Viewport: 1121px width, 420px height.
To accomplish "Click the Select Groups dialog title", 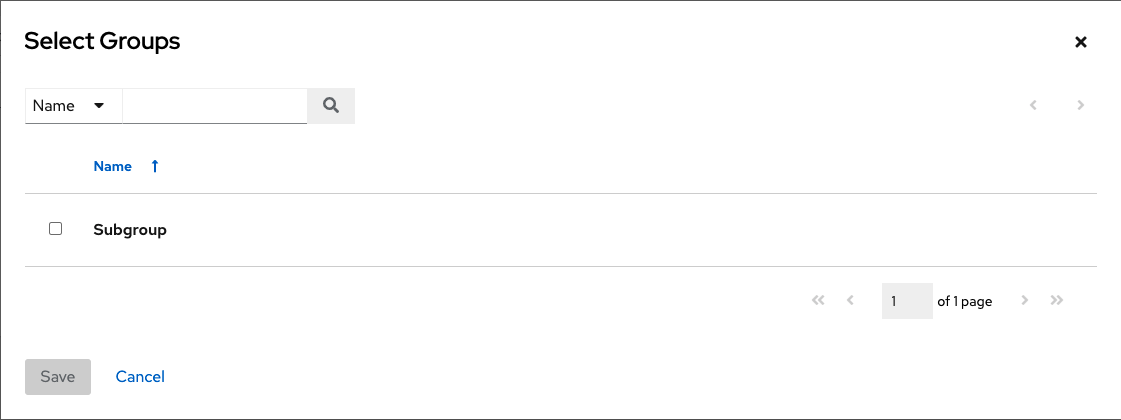I will coord(102,41).
